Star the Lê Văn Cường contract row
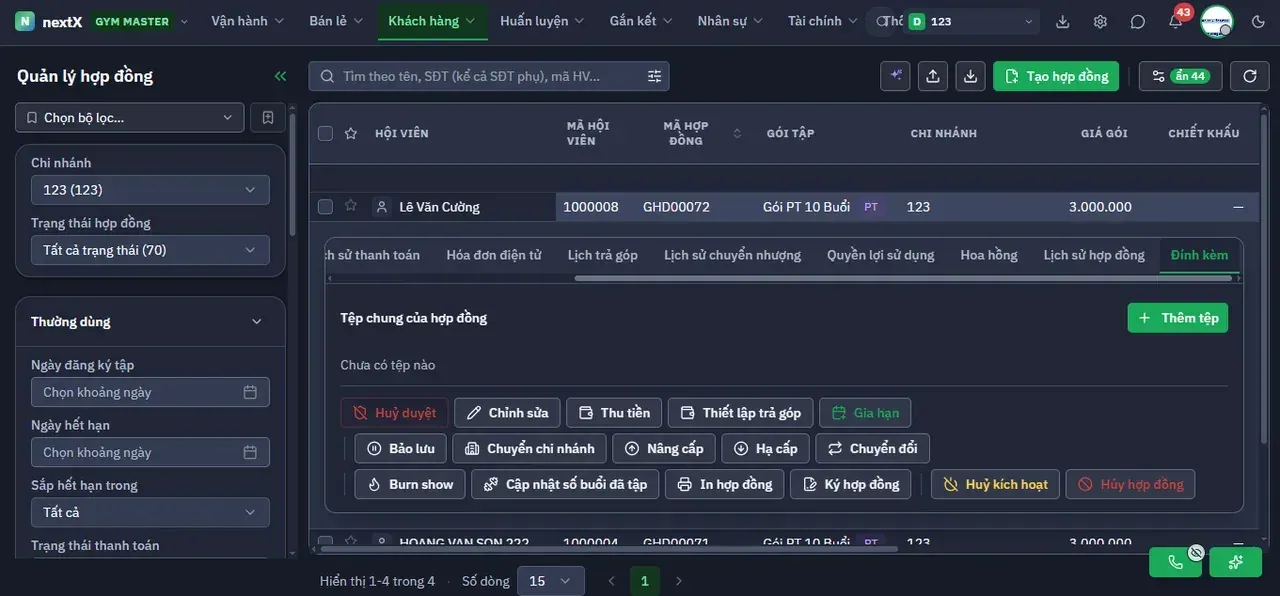 350,206
